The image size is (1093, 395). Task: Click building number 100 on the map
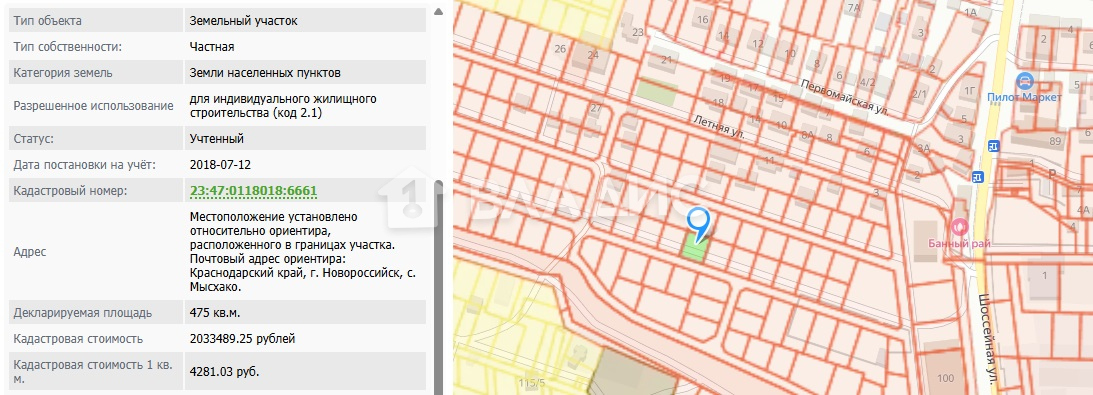point(945,378)
